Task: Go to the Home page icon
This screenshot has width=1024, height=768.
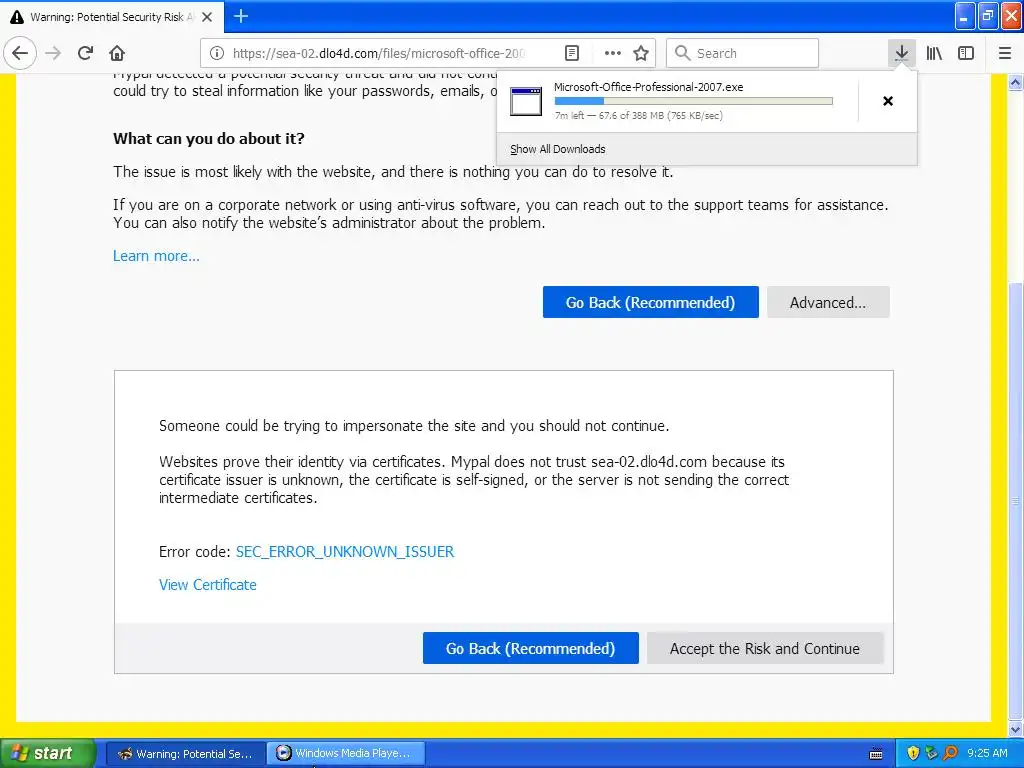Action: 117,53
